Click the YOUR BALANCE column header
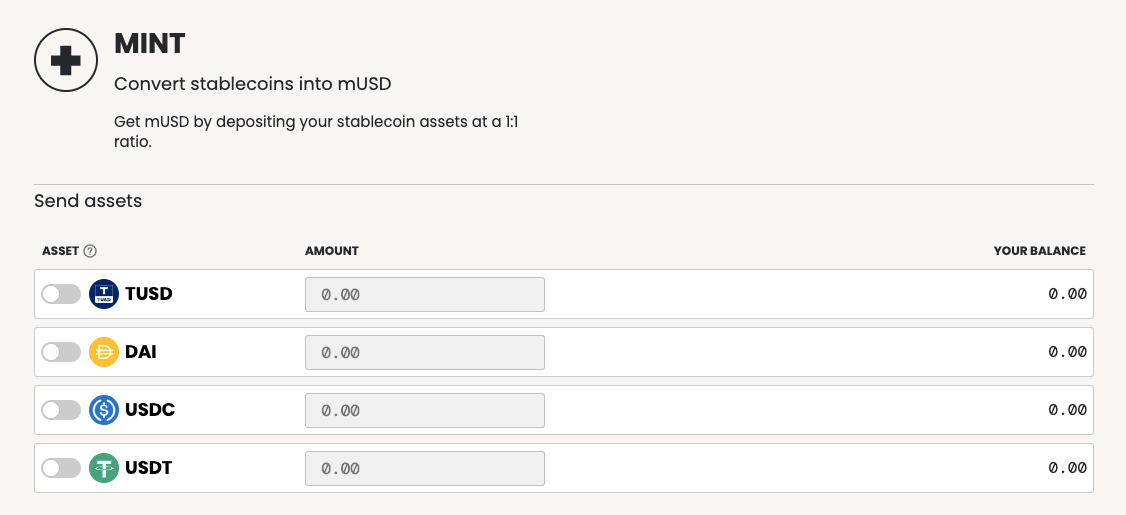Screen dimensions: 1126x515 tap(1039, 251)
